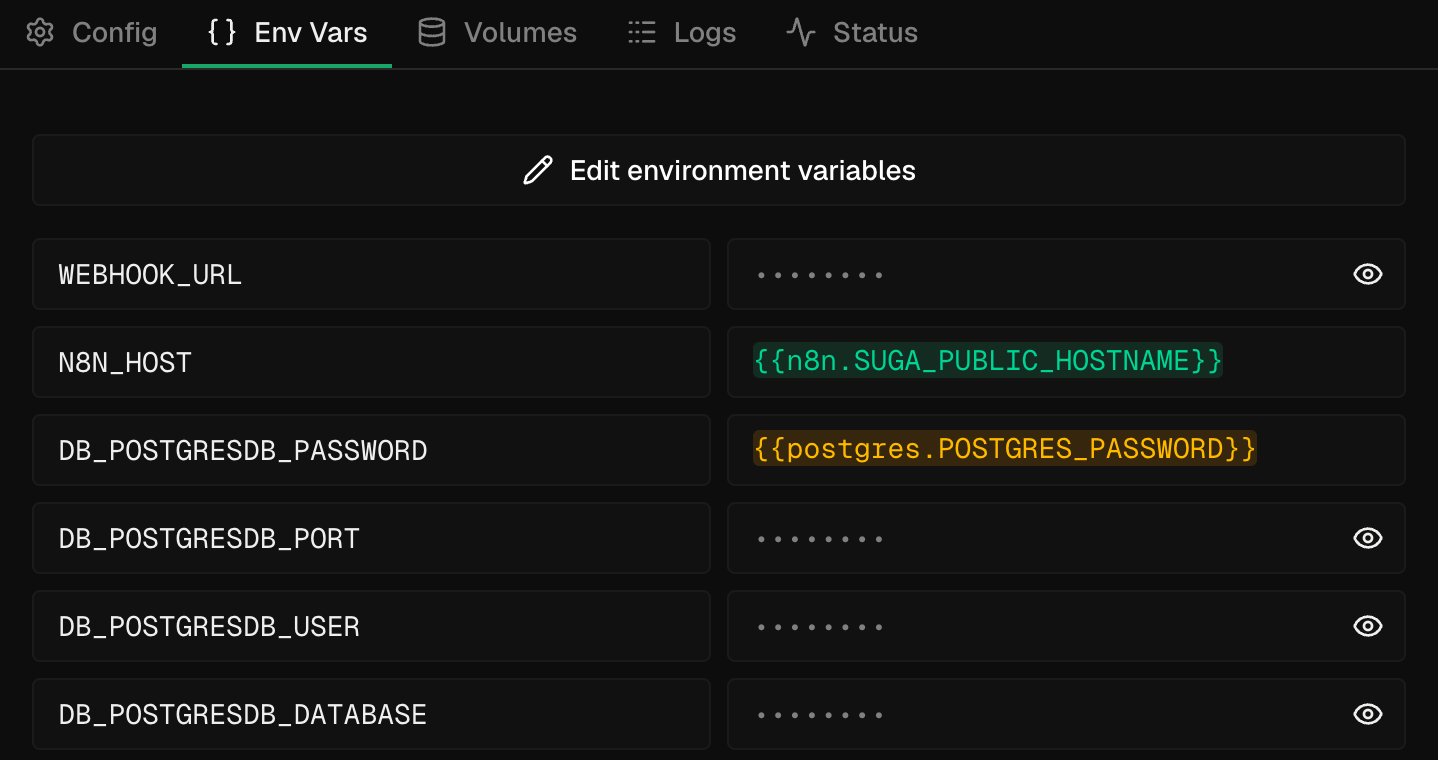This screenshot has width=1438, height=760.
Task: Select the WEBHOOK_URL key field
Action: [x=371, y=274]
